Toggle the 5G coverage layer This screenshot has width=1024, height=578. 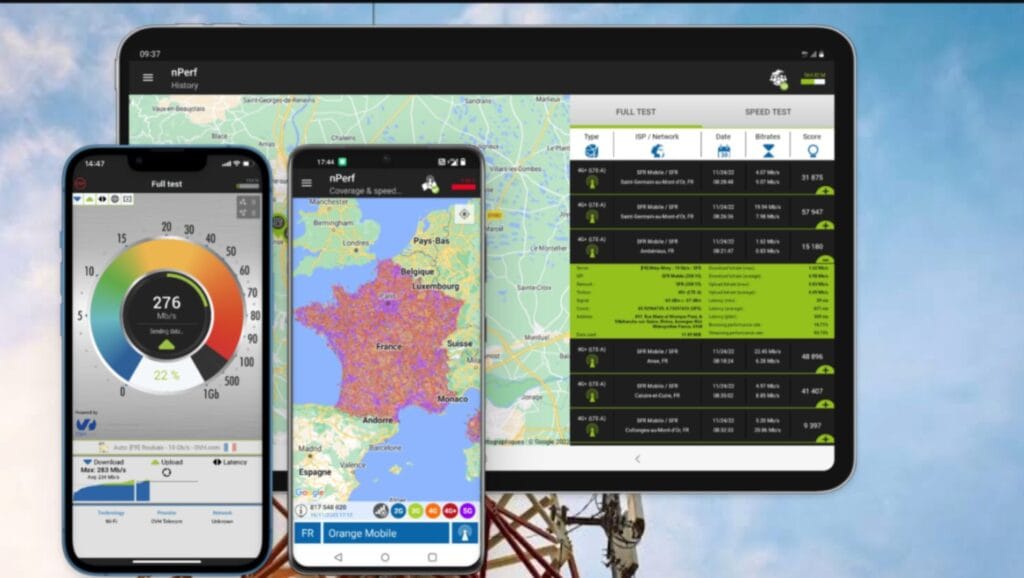point(468,511)
